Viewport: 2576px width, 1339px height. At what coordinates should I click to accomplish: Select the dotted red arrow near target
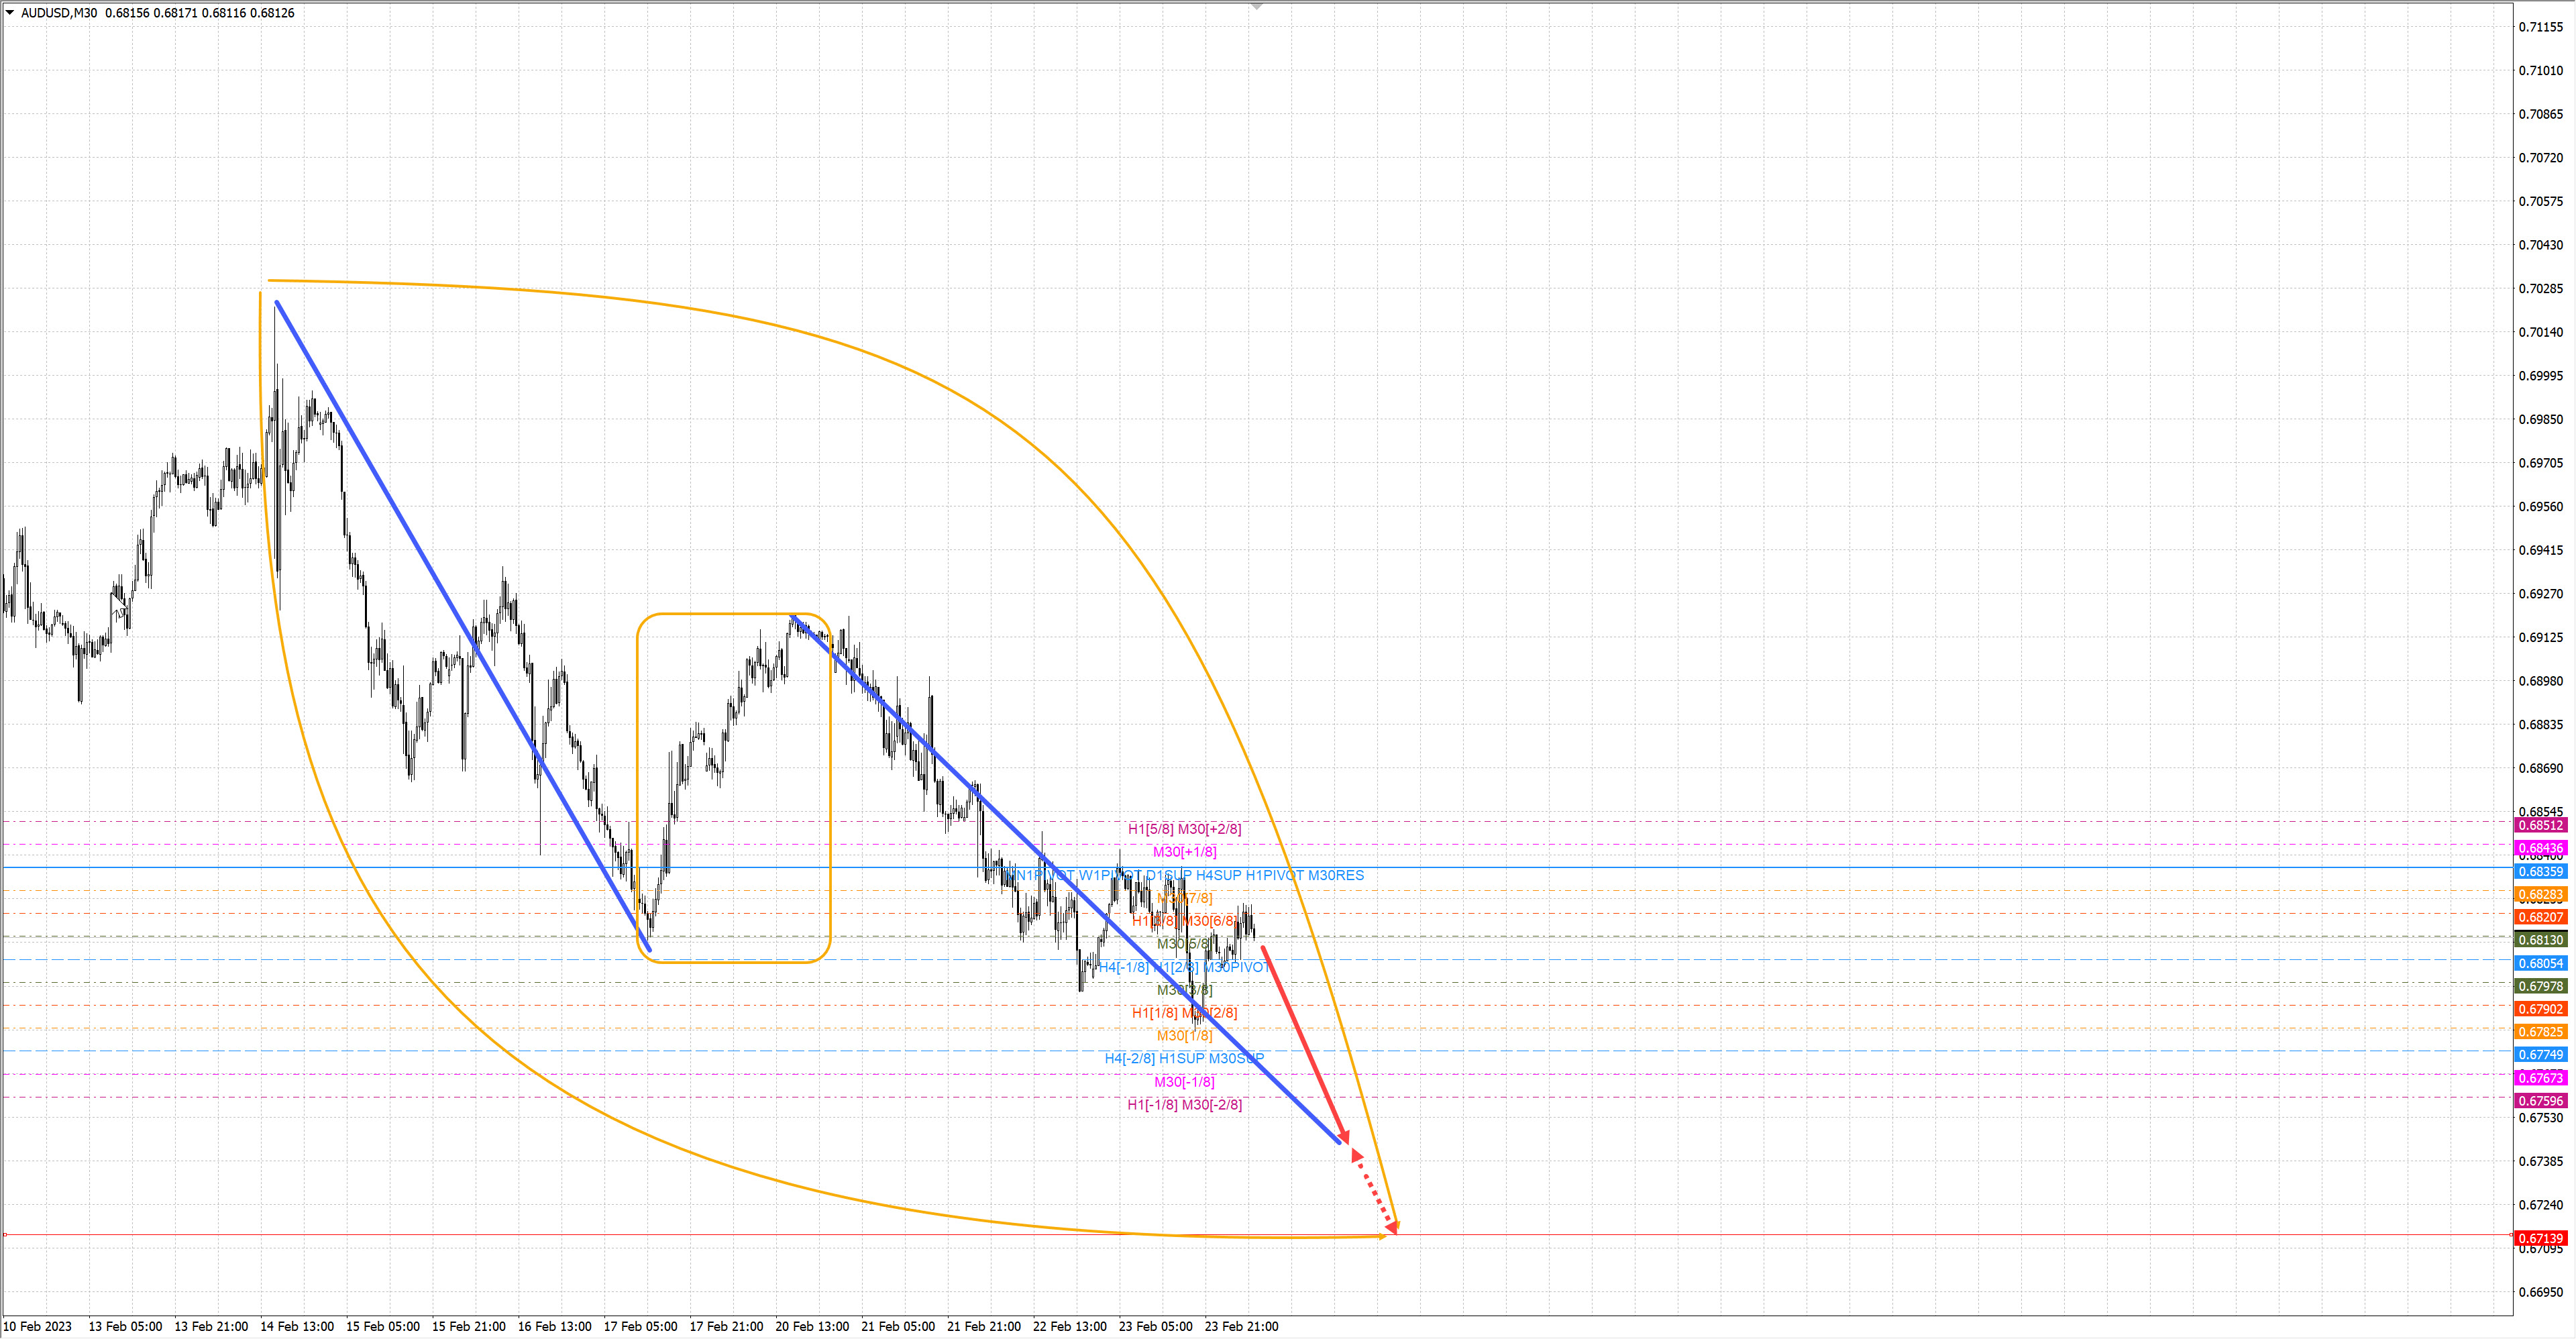click(1375, 1194)
